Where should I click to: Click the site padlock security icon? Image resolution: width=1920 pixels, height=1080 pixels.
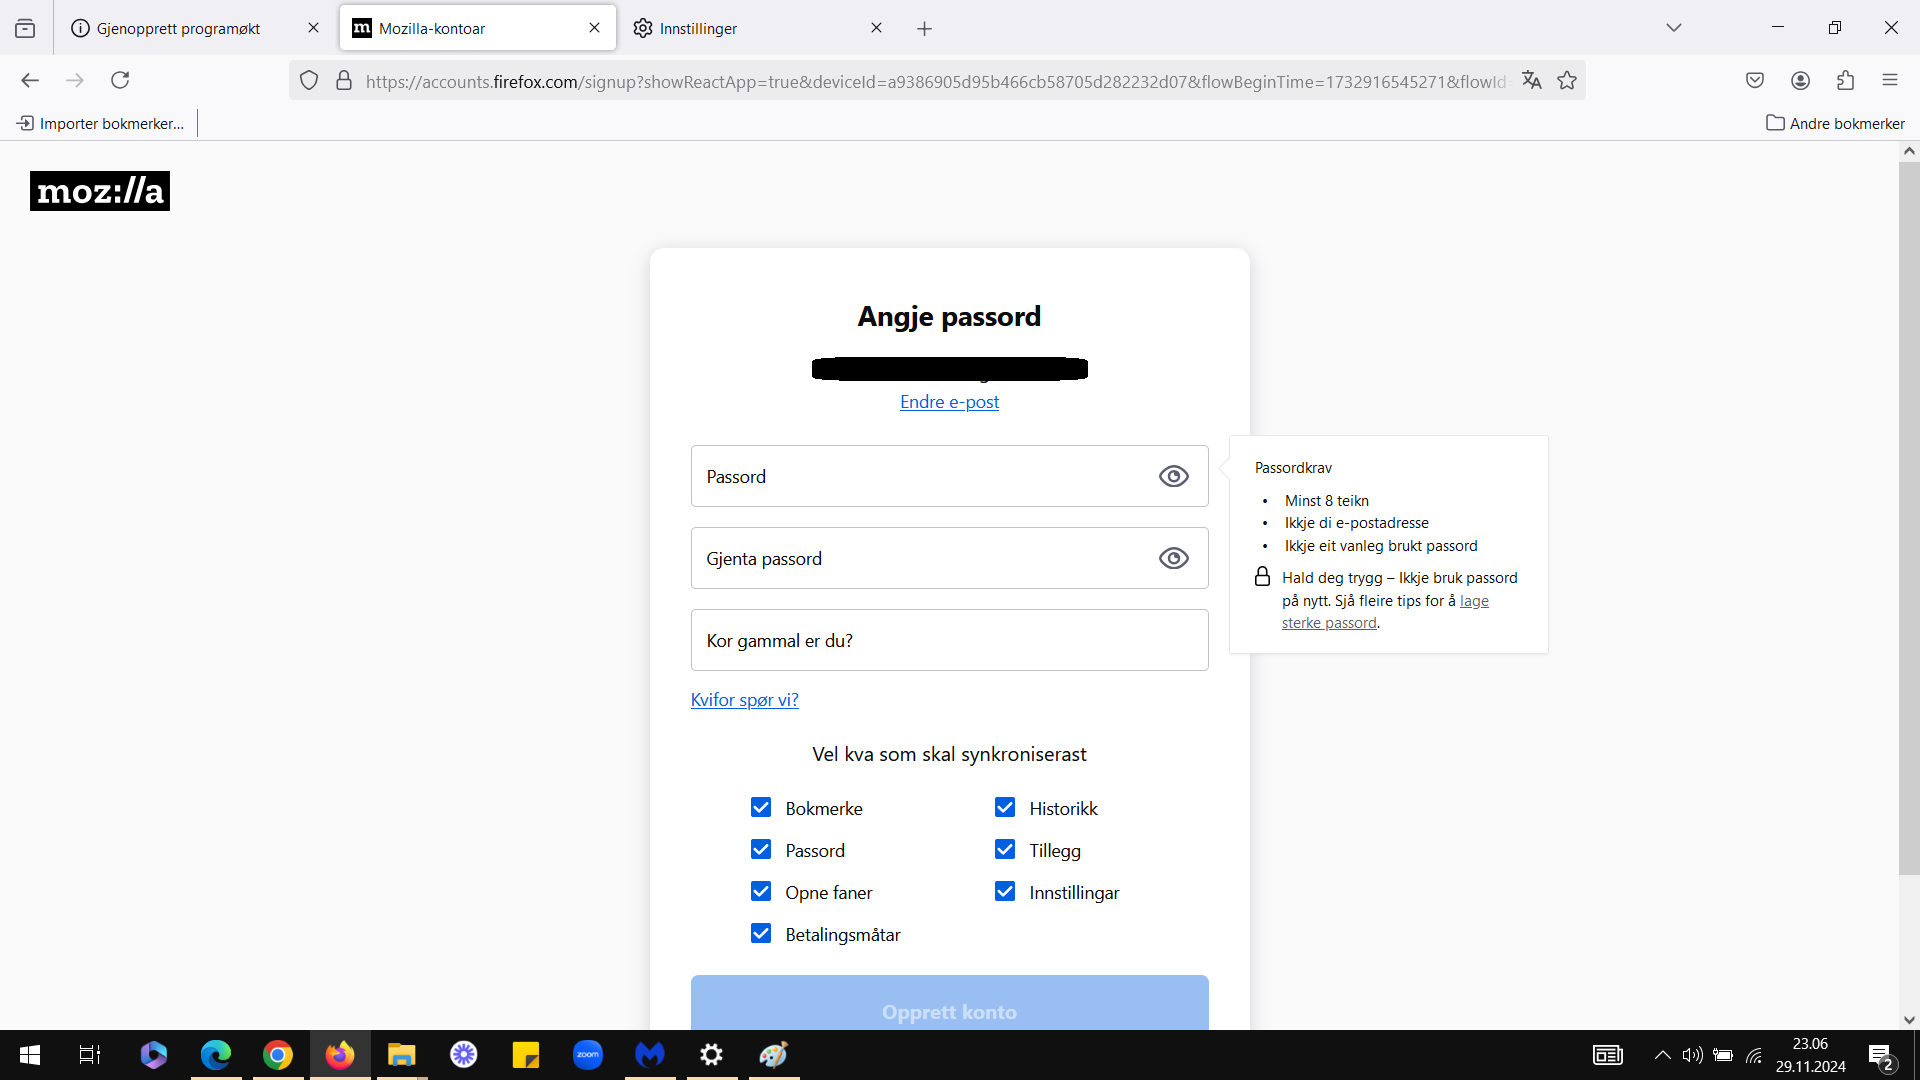pos(344,81)
